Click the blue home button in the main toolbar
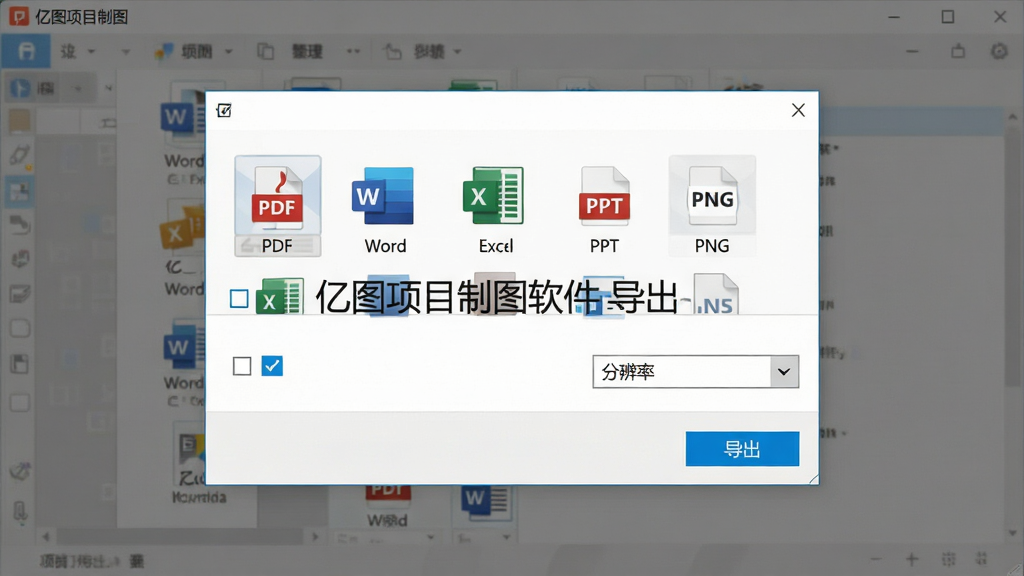The height and width of the screenshot is (576, 1024). point(26,51)
